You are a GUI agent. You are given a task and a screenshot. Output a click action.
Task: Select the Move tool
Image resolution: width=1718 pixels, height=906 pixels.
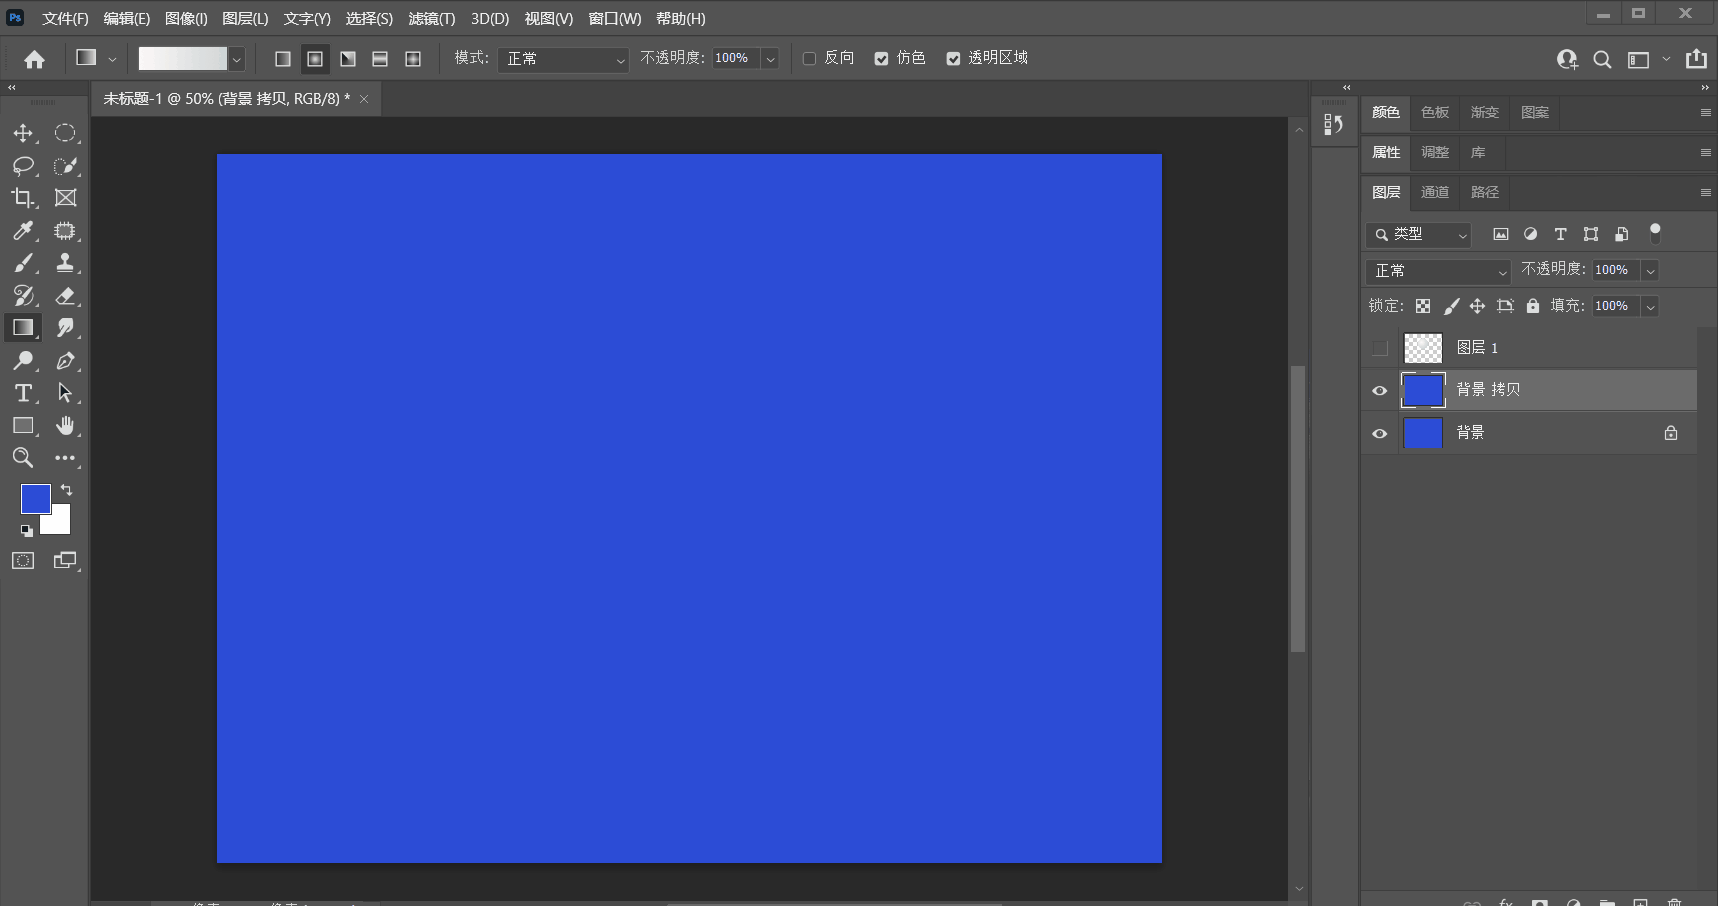(x=23, y=133)
